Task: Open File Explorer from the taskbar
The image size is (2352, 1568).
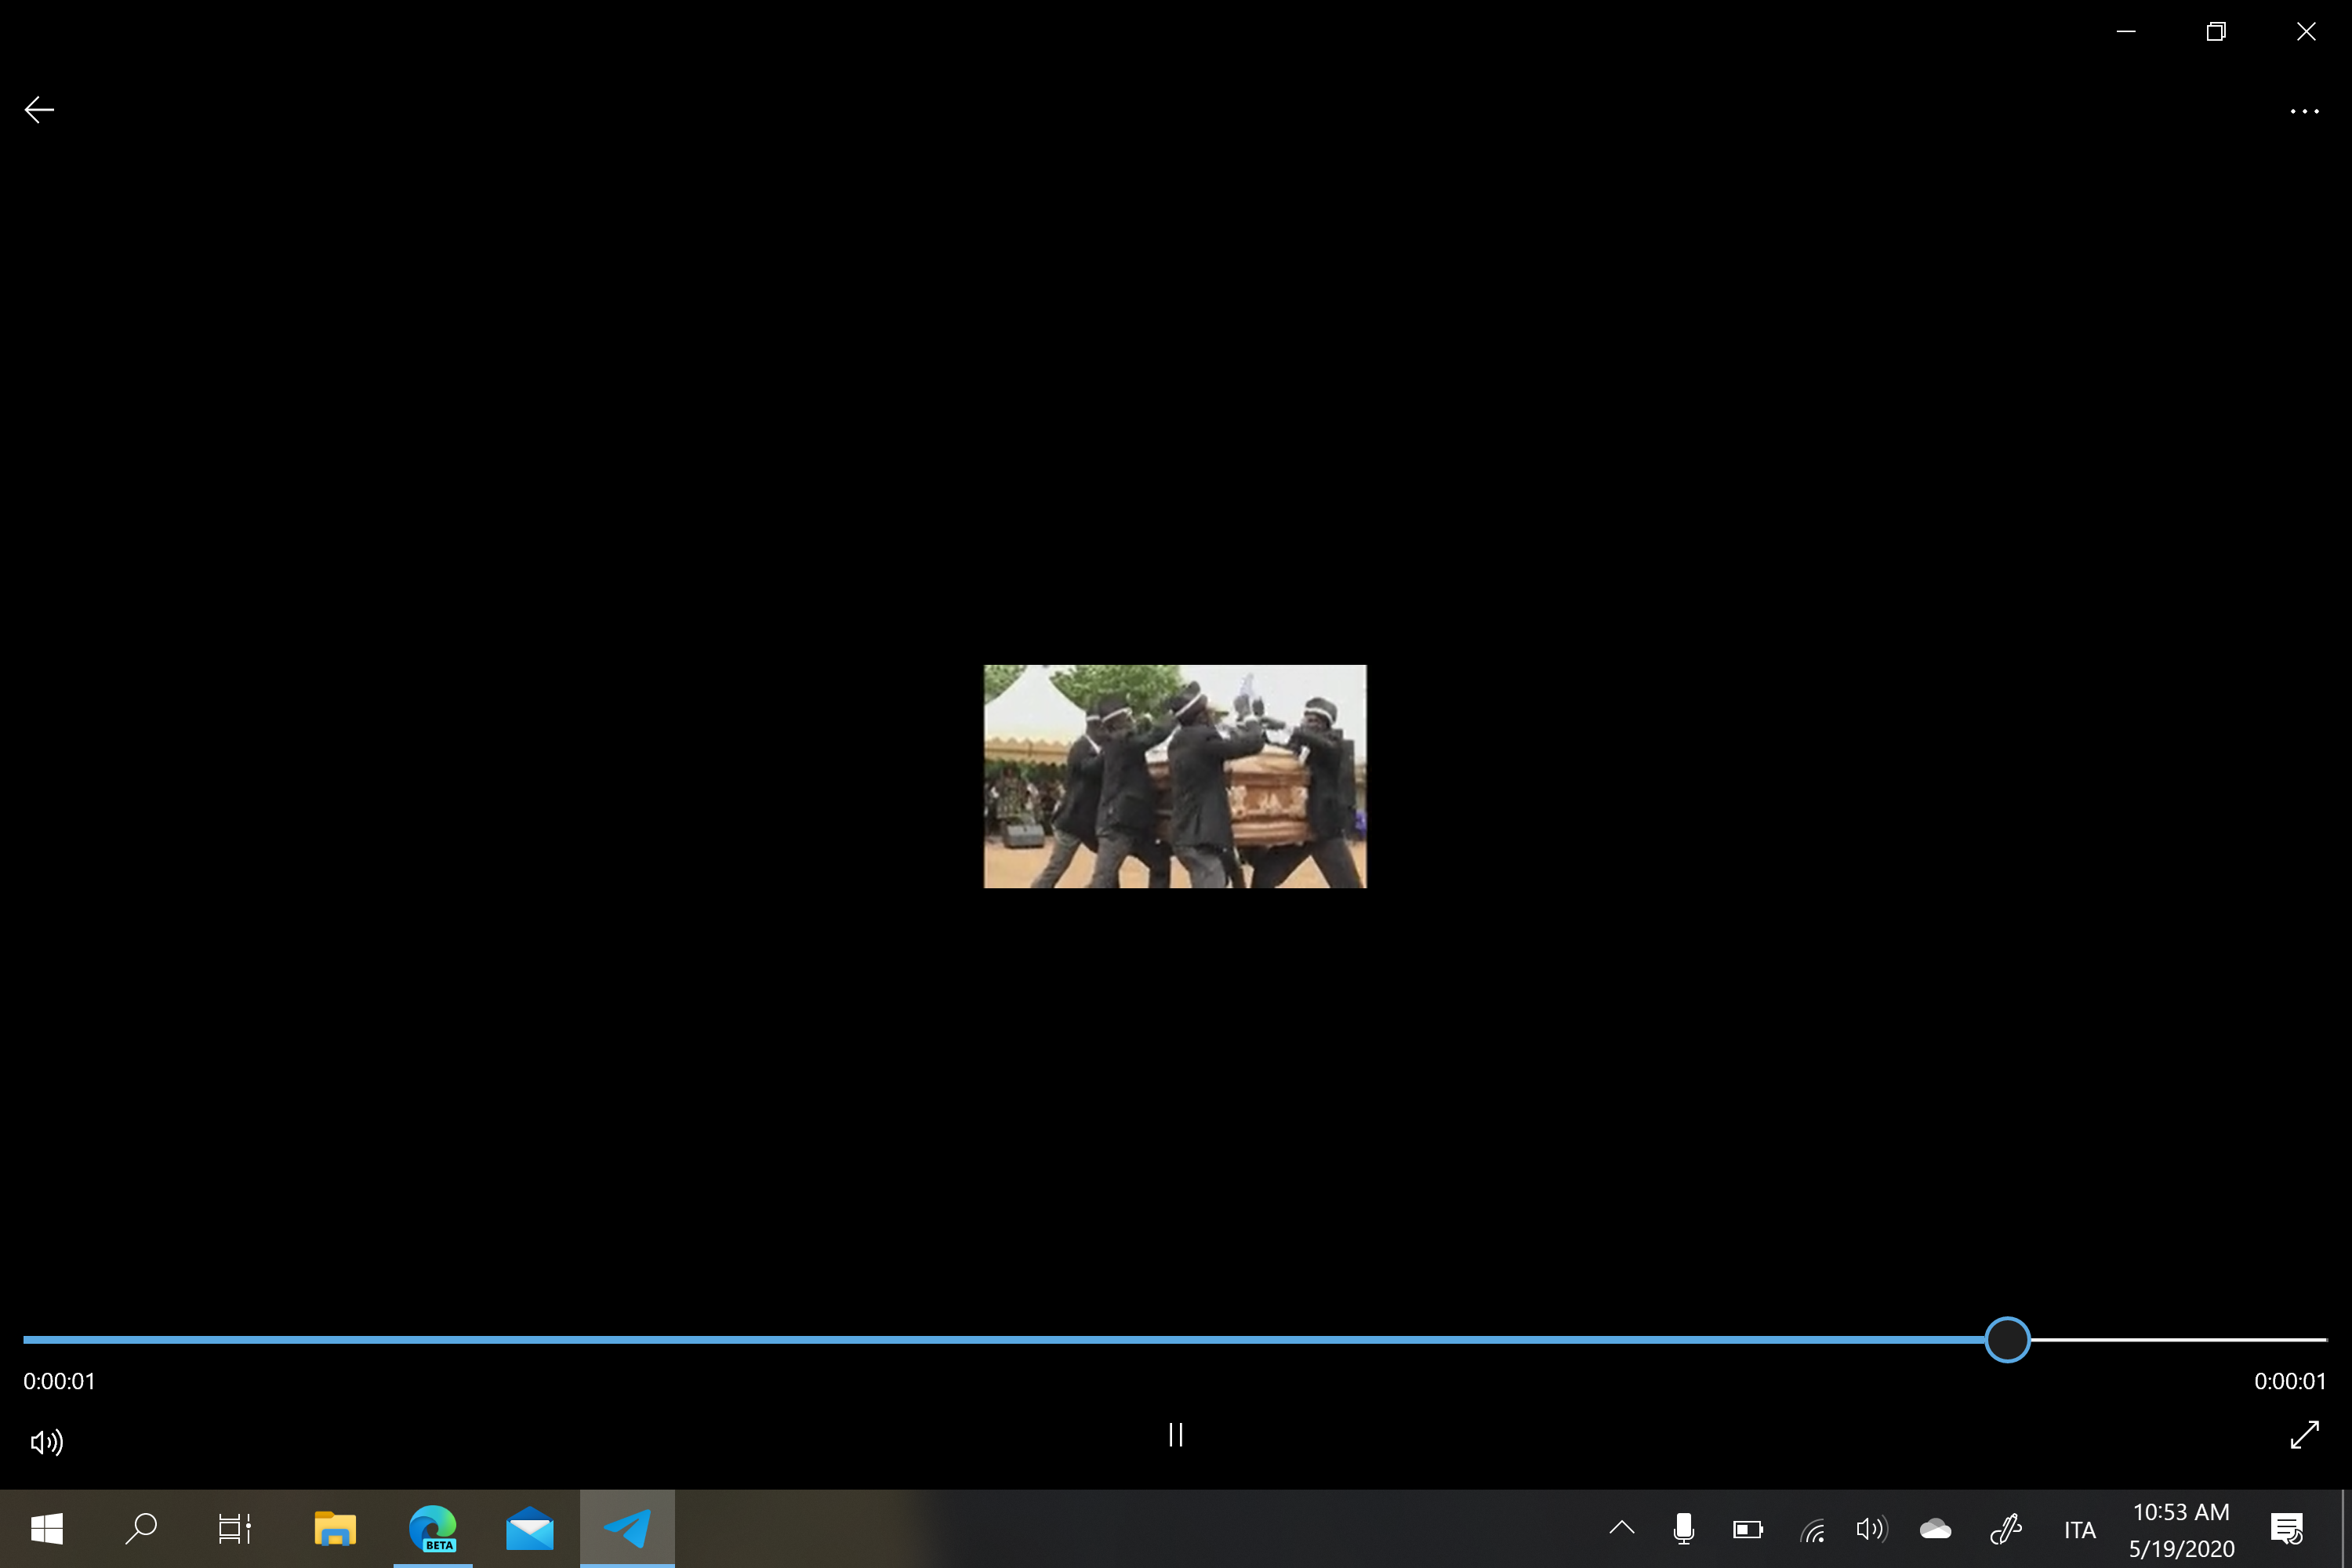Action: [335, 1528]
